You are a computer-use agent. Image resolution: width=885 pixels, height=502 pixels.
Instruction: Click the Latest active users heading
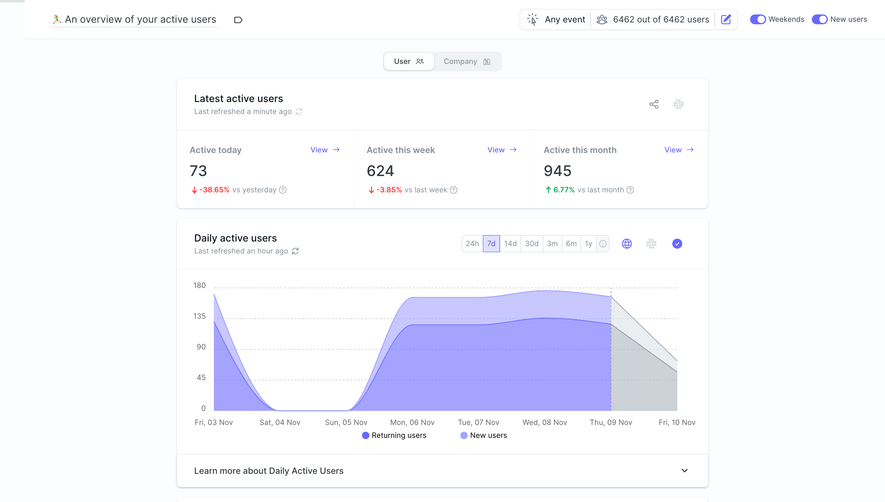coord(239,99)
